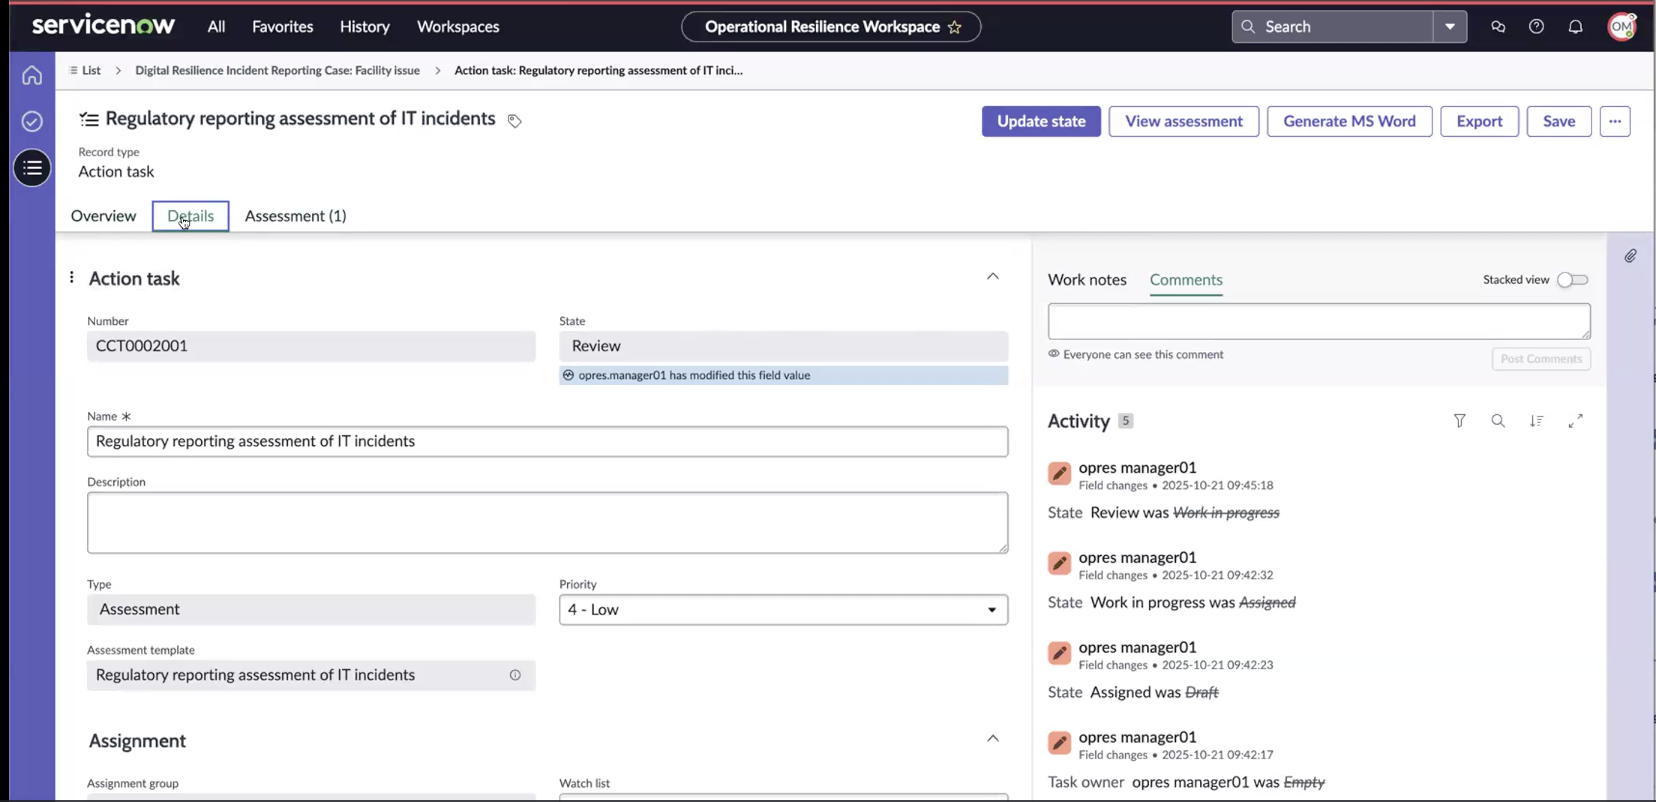
Task: Open Digital Resilience Incident Reporting Case breadcrumb
Action: point(277,71)
